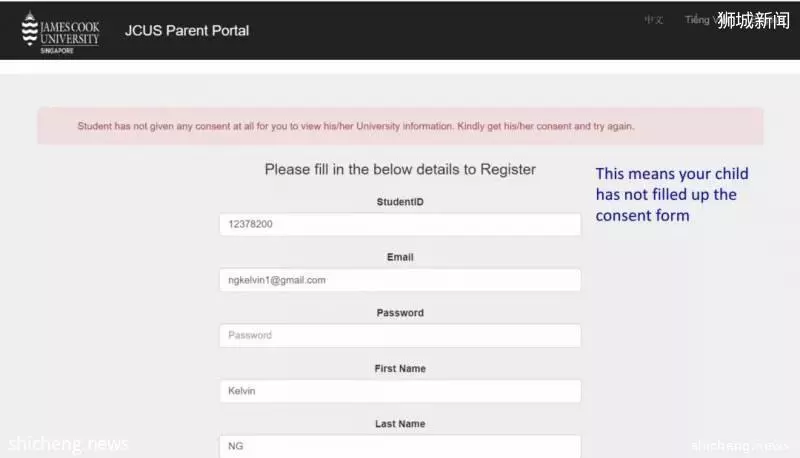Focus the StudentID input field
This screenshot has width=800, height=458.
(x=400, y=224)
